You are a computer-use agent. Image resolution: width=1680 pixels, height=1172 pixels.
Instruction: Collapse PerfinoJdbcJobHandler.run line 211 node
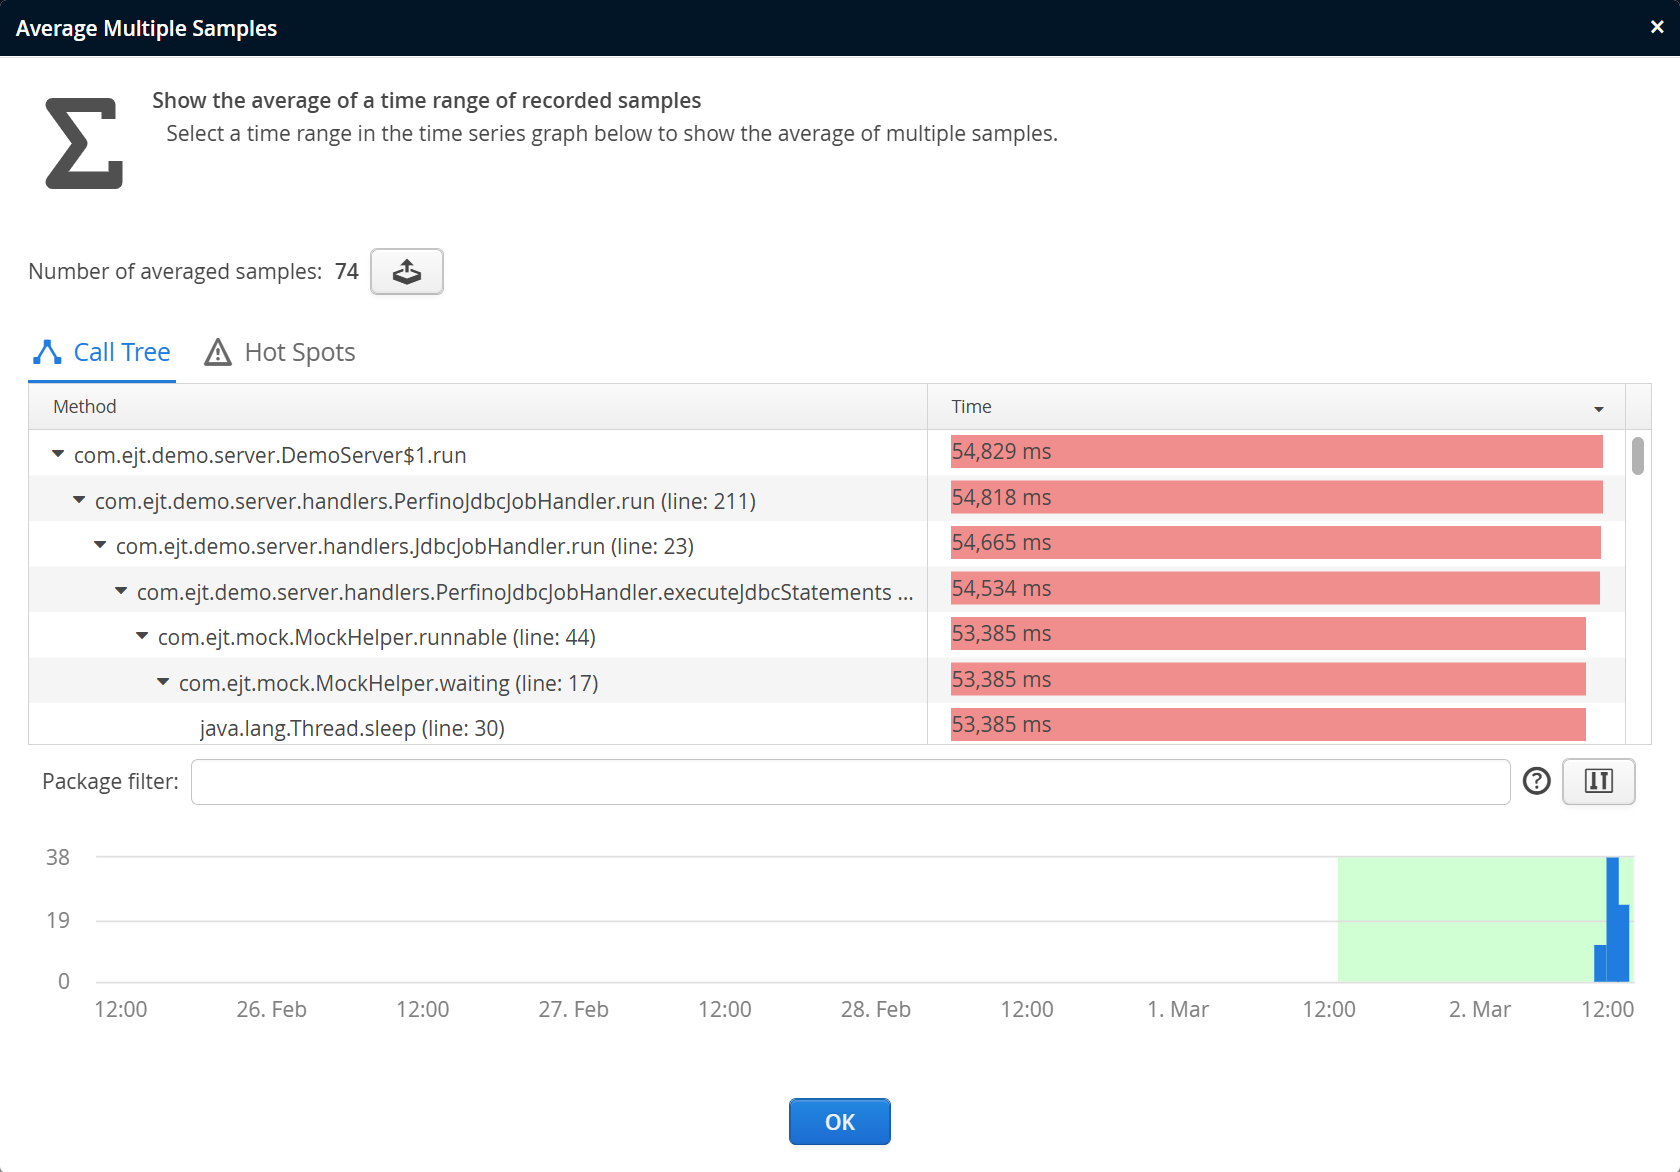coord(79,500)
